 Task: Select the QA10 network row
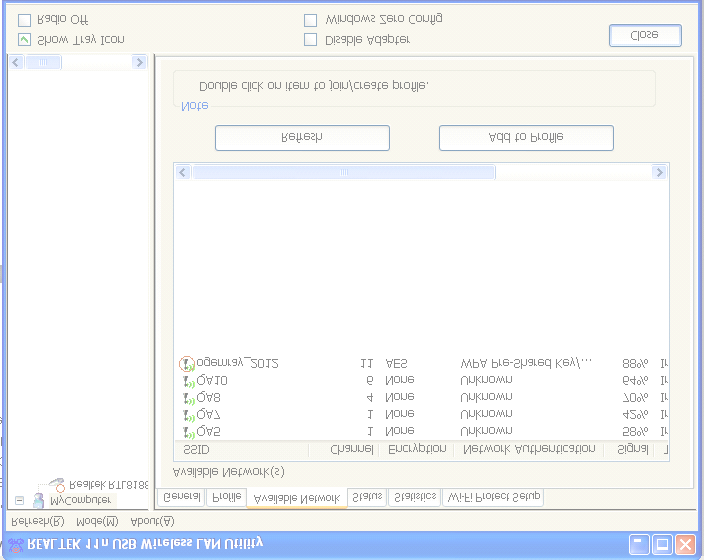(421, 381)
